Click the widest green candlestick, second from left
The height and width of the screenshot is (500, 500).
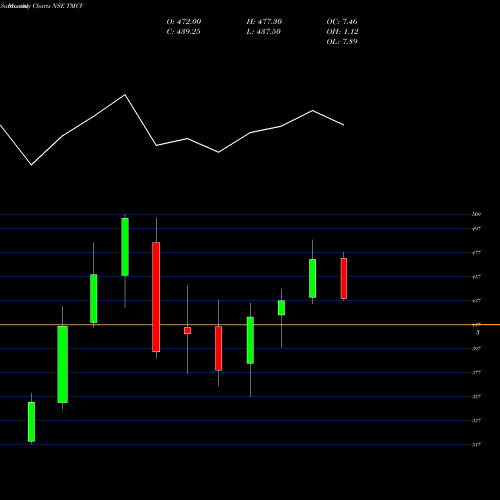(63, 364)
